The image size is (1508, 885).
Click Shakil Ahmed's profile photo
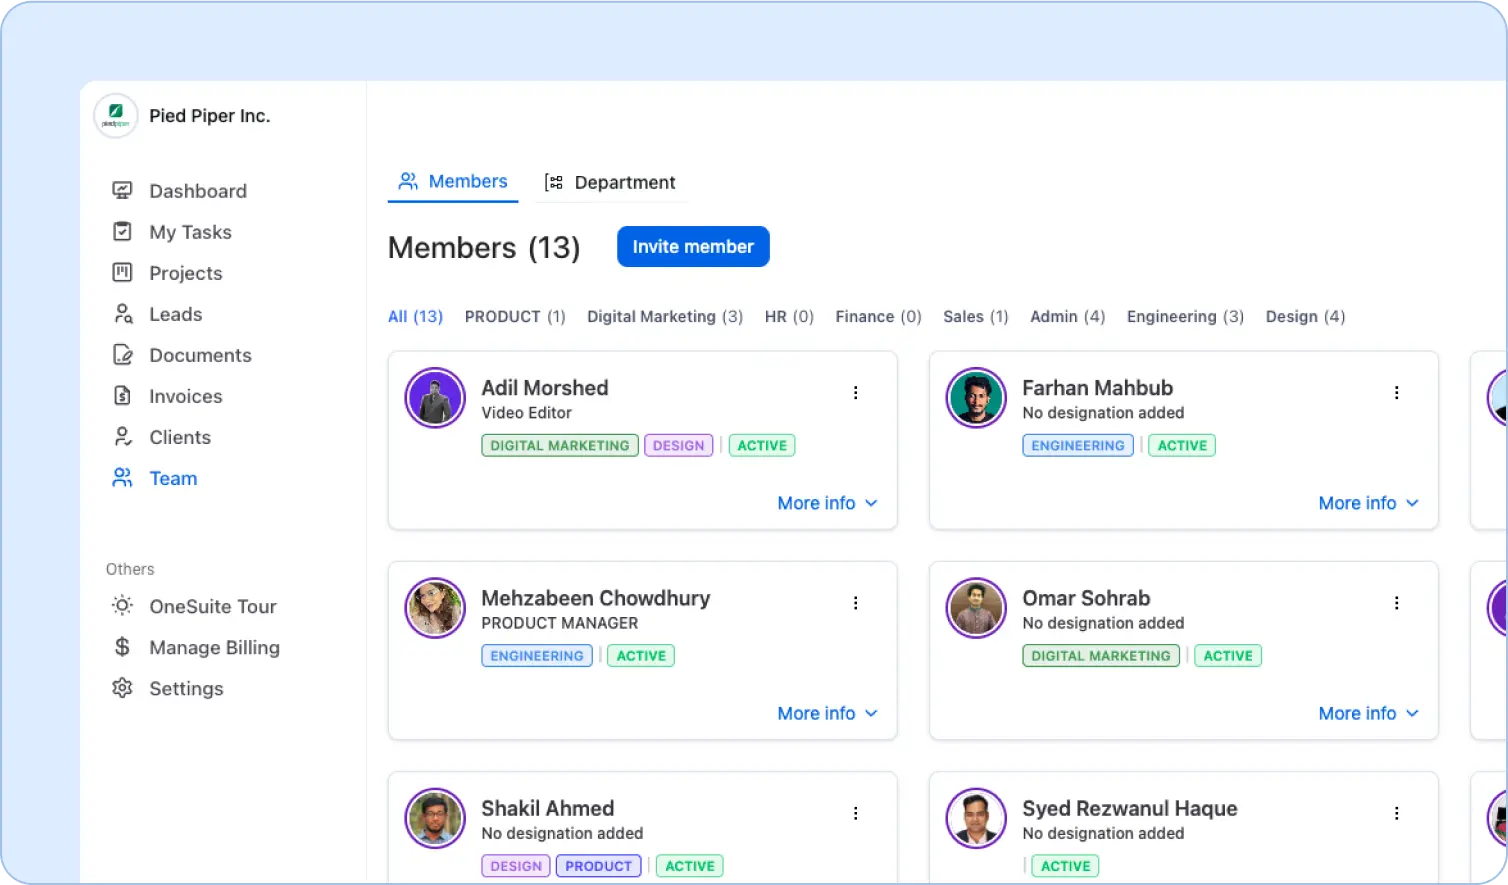click(x=435, y=818)
